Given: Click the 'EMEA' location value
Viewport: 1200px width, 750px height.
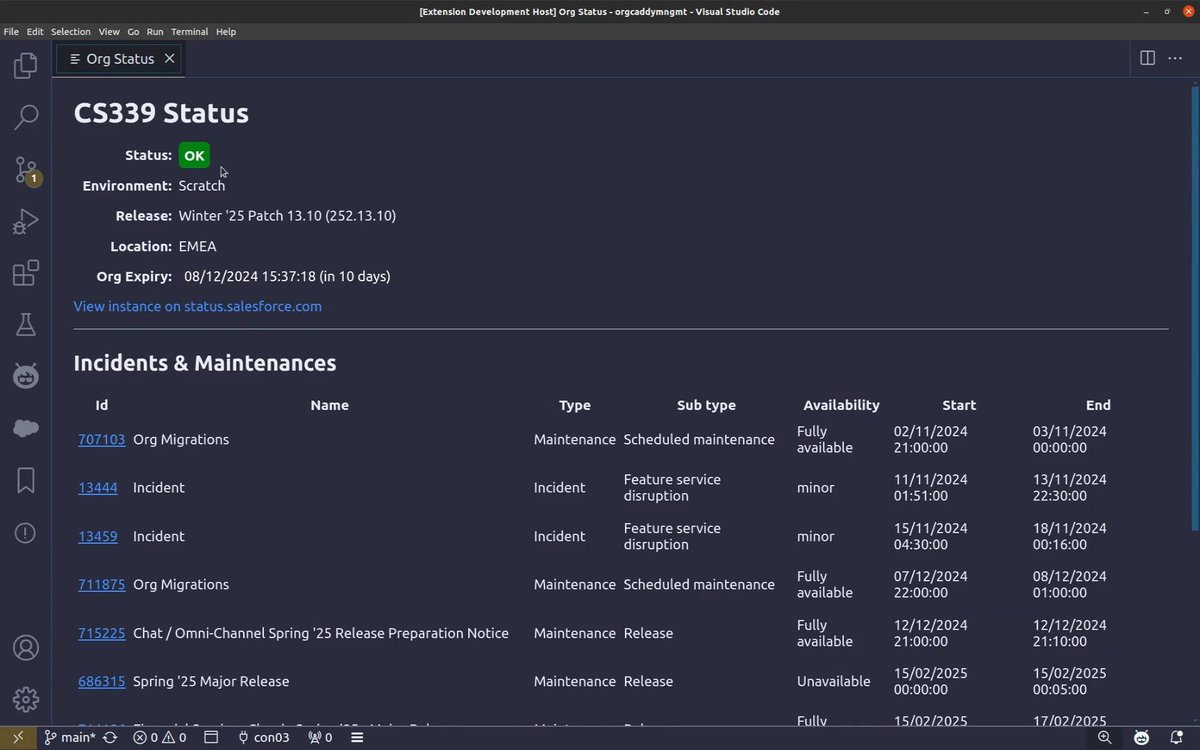Looking at the screenshot, I should click(198, 246).
